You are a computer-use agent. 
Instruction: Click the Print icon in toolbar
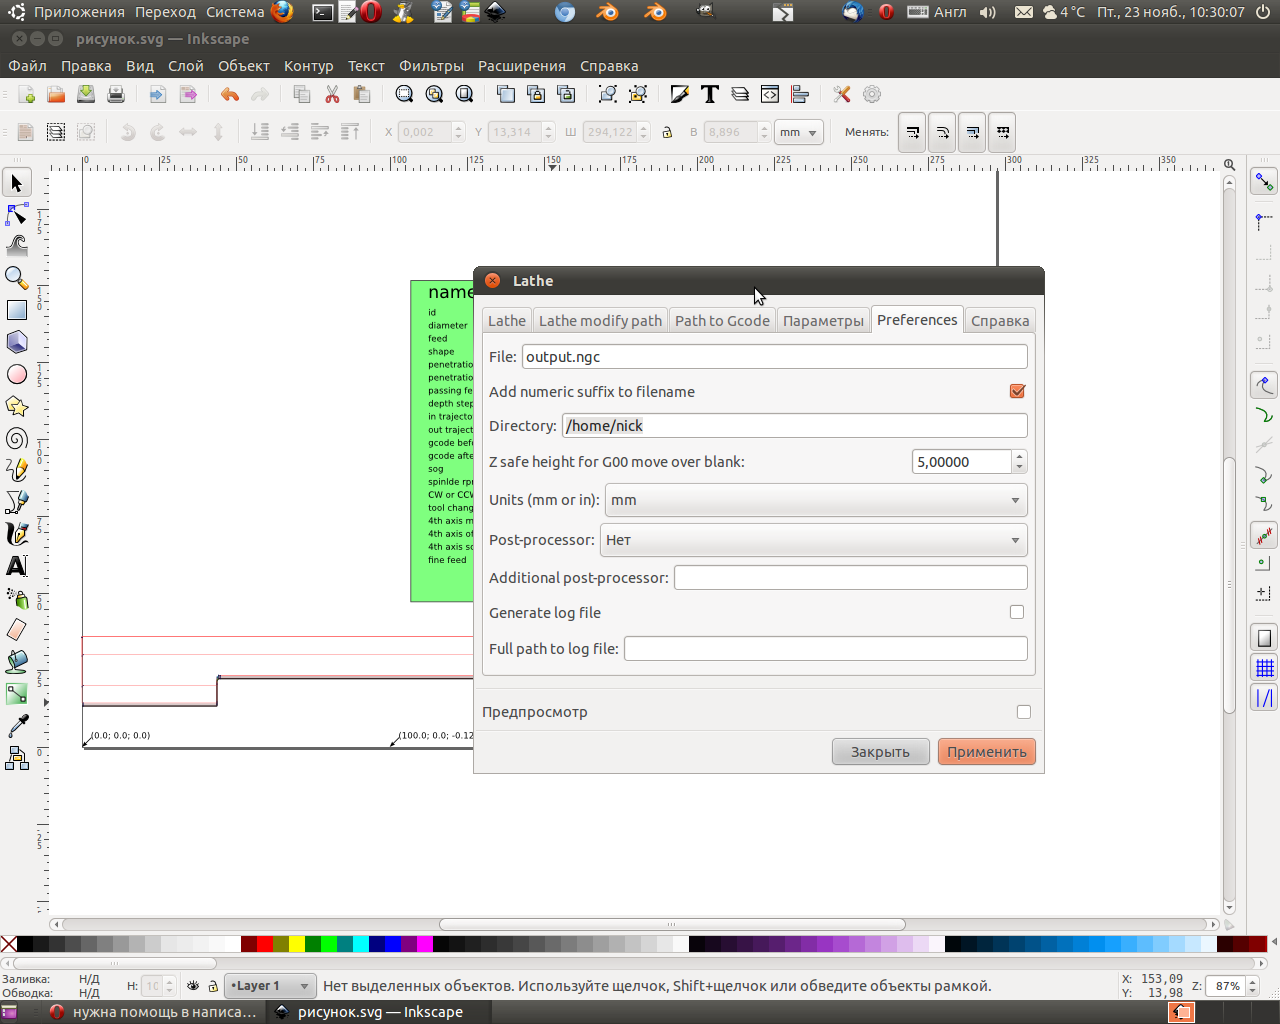(116, 94)
